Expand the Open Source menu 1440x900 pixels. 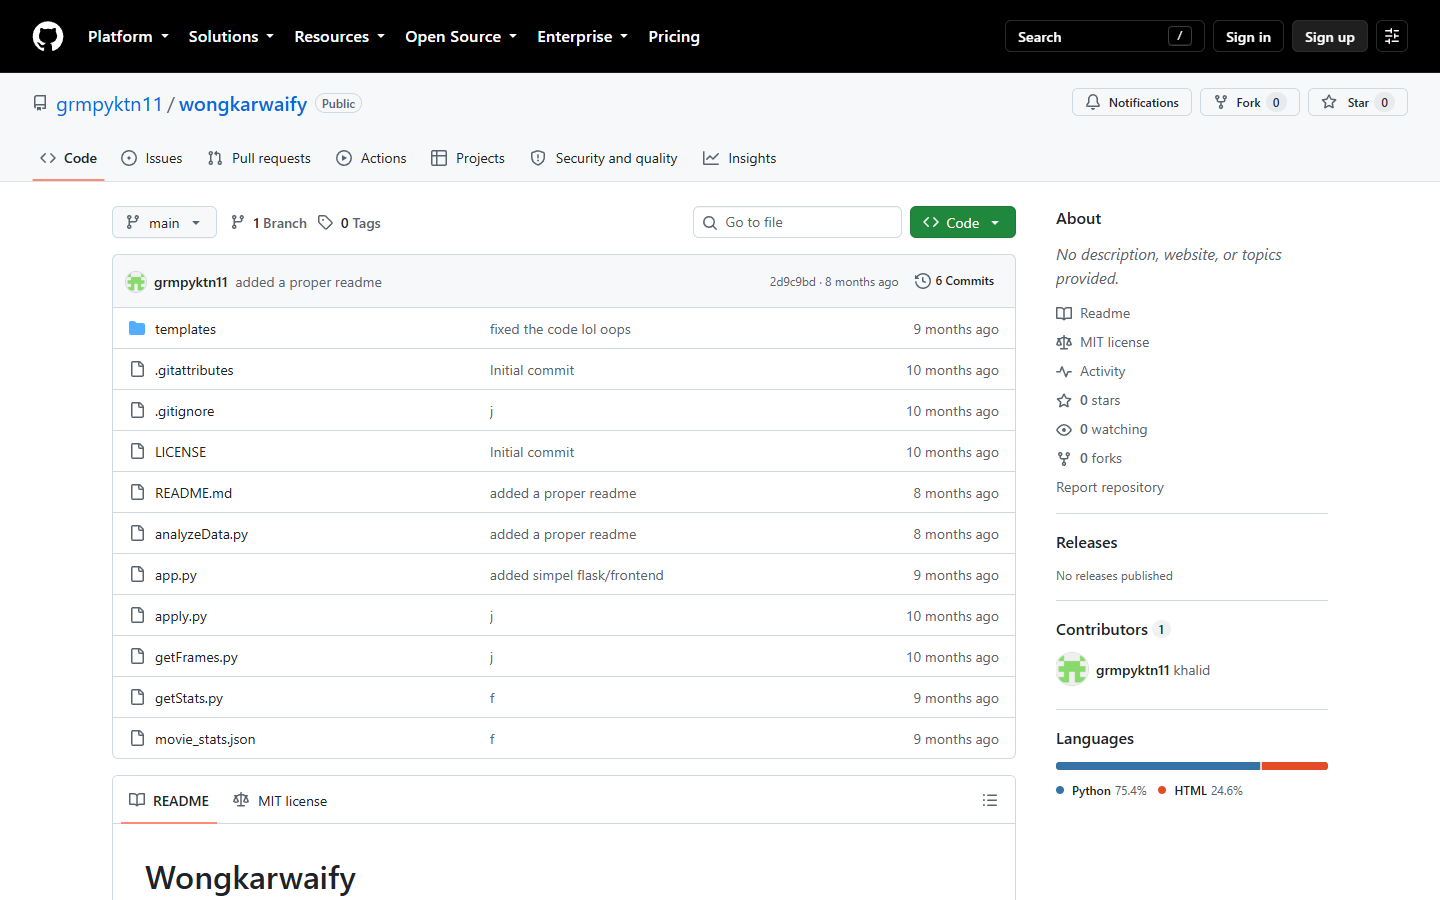(461, 37)
